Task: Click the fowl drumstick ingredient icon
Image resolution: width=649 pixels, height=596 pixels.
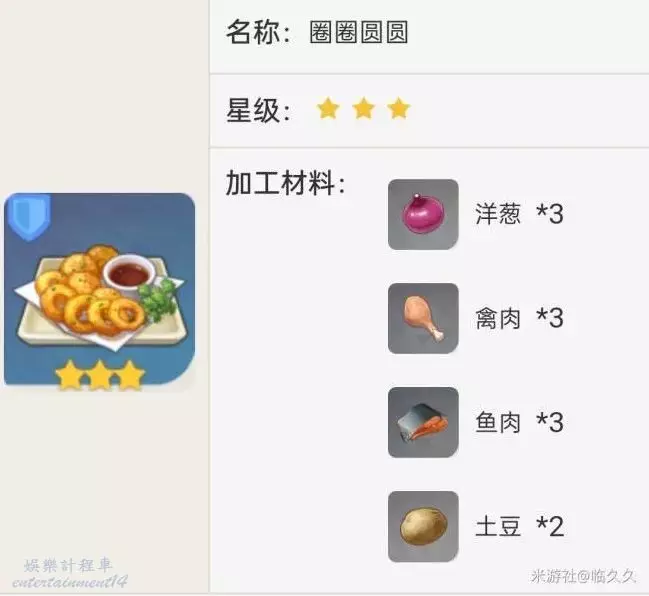Action: pyautogui.click(x=423, y=318)
